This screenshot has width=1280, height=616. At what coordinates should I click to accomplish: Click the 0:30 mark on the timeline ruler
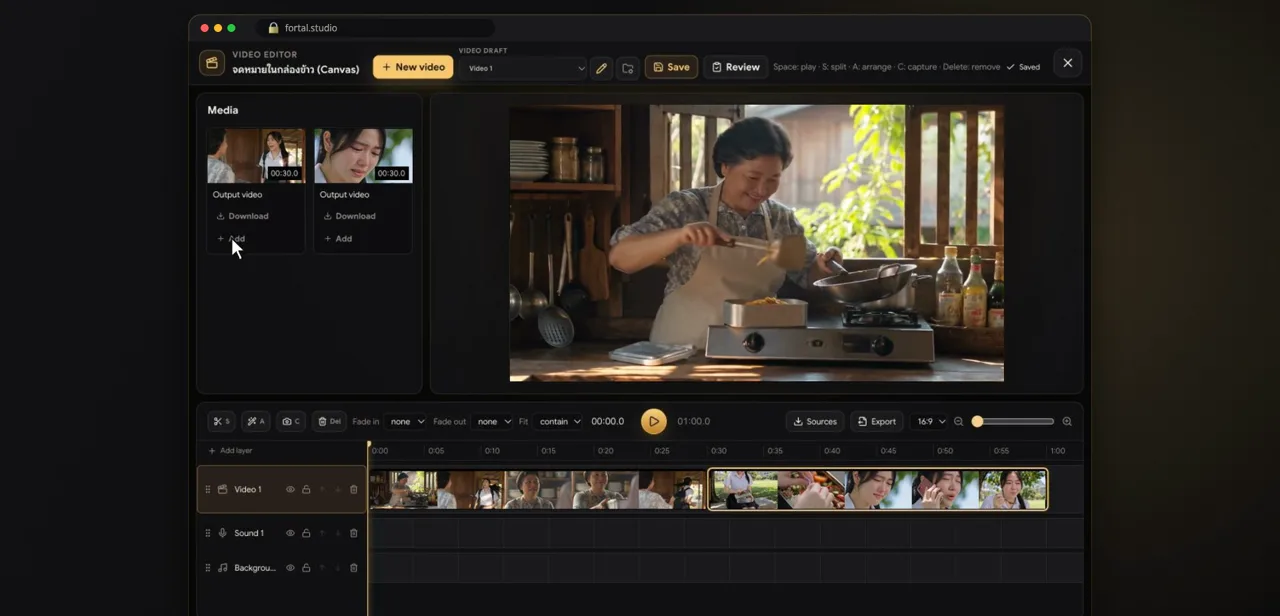718,451
